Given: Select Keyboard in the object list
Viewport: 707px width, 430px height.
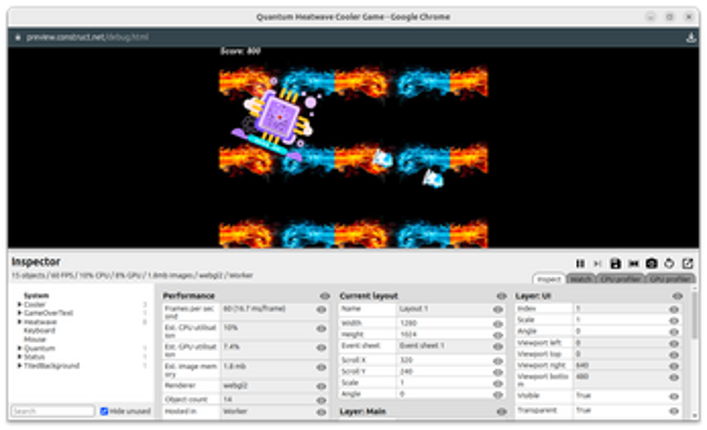Looking at the screenshot, I should [39, 330].
